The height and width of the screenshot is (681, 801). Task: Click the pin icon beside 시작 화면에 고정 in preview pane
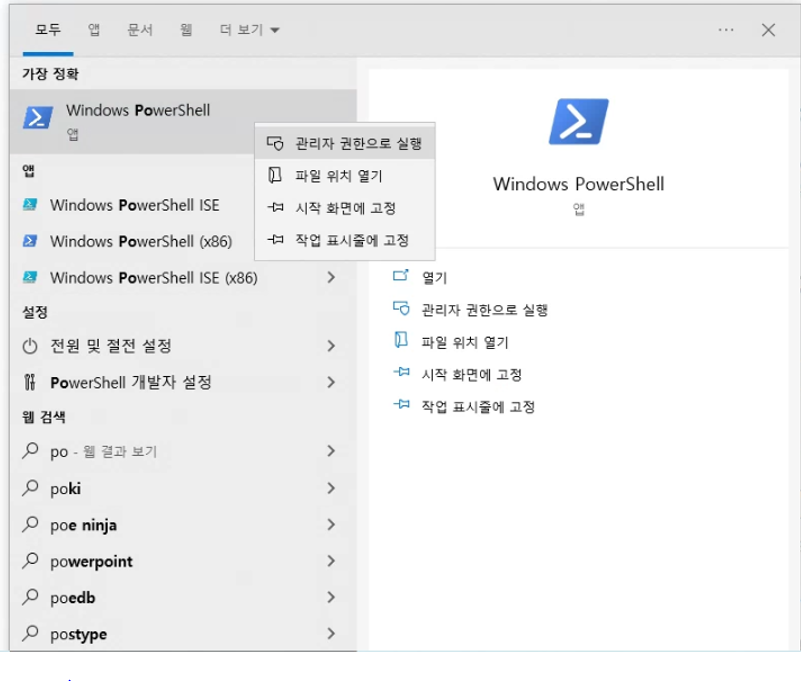click(402, 372)
